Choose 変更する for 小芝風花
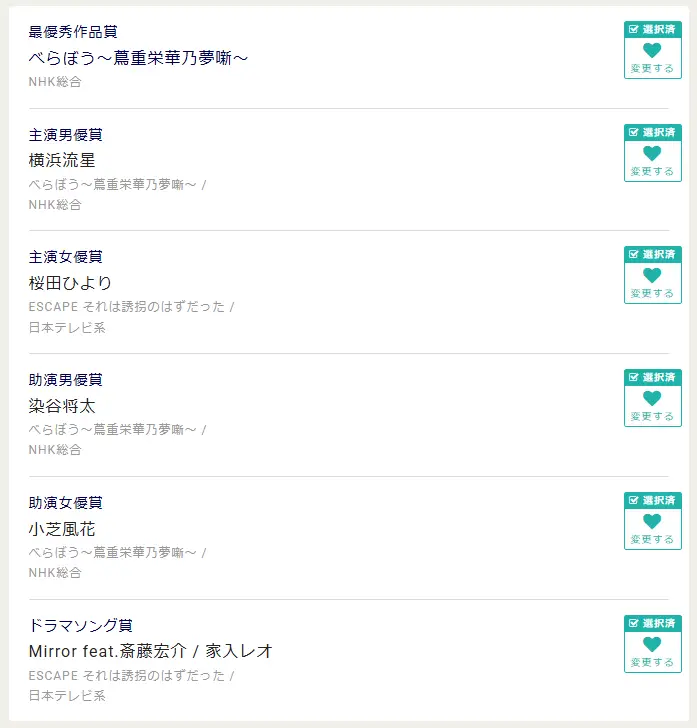The image size is (697, 728). coord(652,540)
